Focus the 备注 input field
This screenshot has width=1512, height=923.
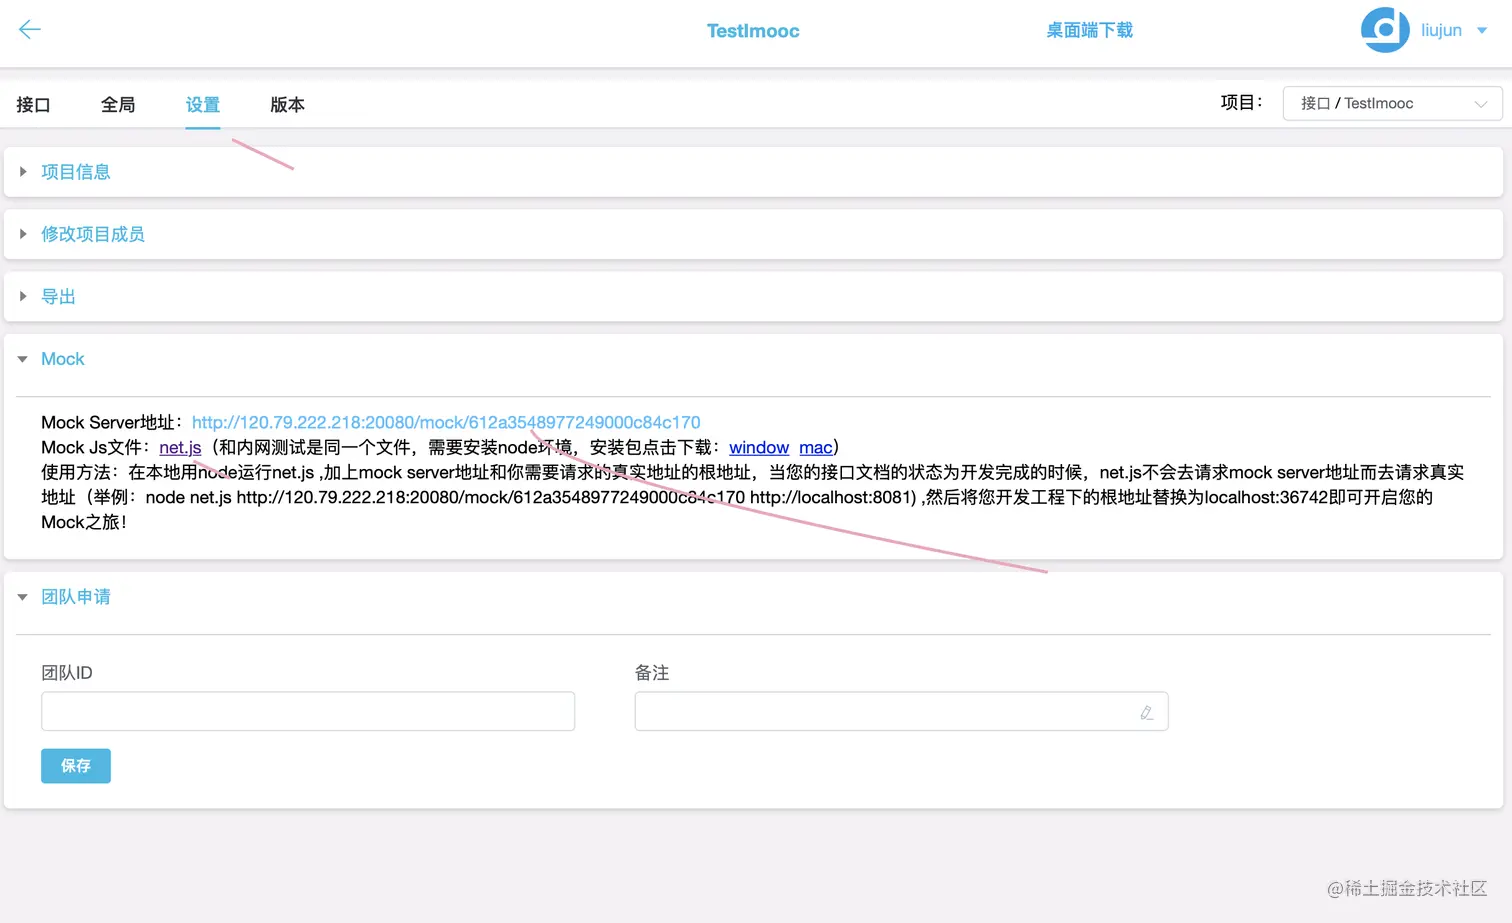901,711
